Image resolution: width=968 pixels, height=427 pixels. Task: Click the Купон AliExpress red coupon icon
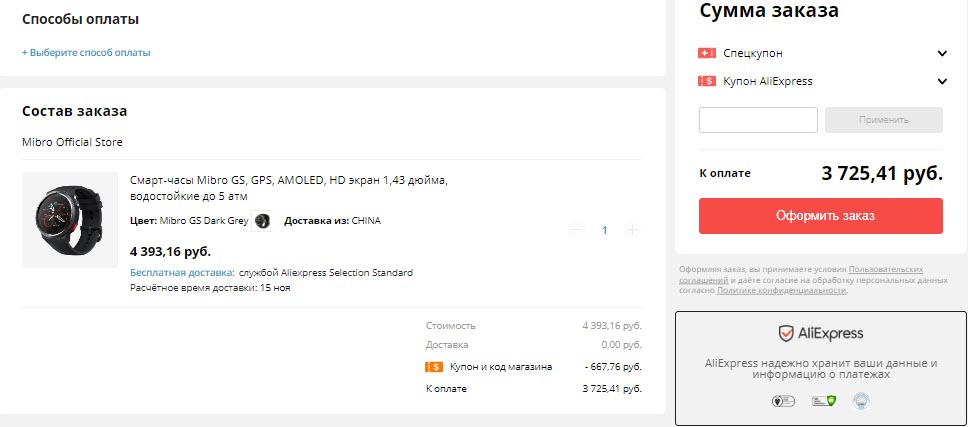point(707,81)
